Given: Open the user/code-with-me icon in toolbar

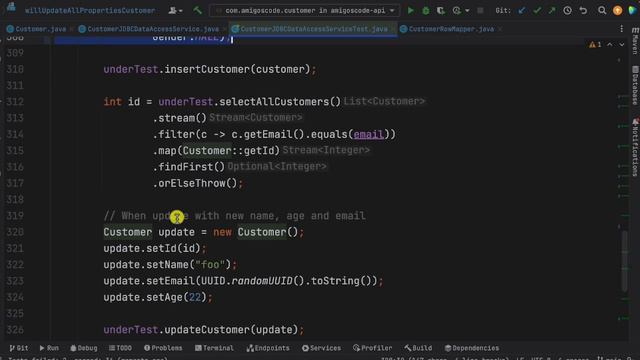Looking at the screenshot, I should (173, 11).
